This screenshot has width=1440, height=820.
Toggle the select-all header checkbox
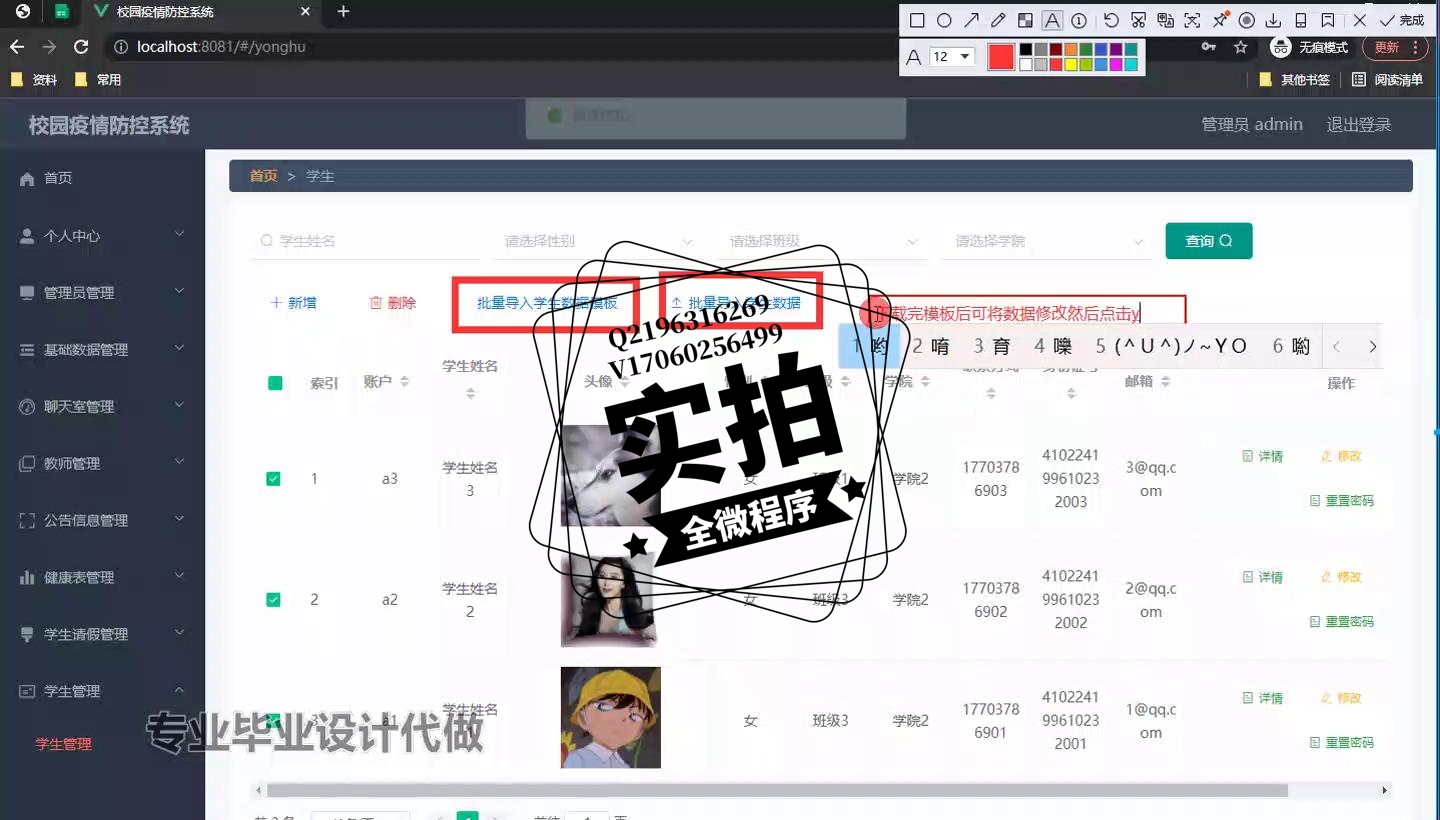[275, 383]
